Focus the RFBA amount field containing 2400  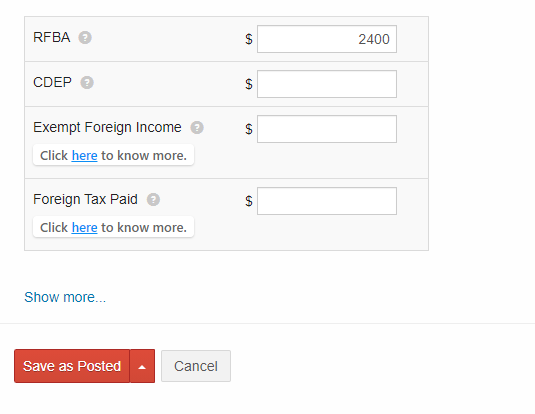[x=327, y=39]
